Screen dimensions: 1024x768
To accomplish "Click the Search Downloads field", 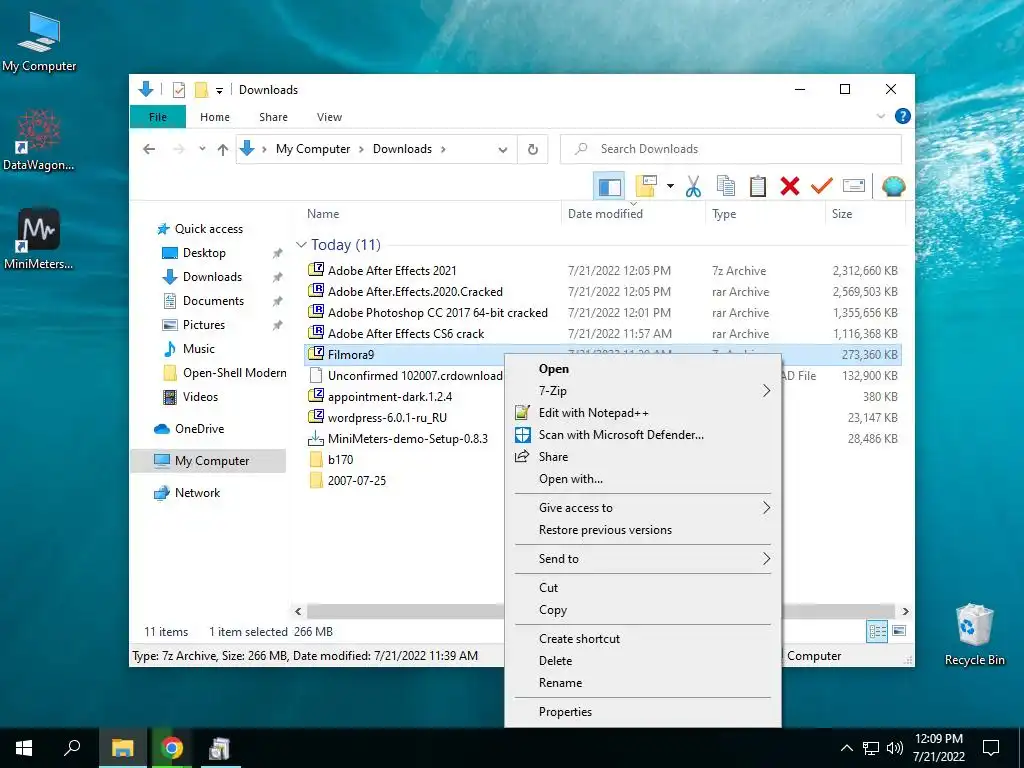I will coord(731,150).
